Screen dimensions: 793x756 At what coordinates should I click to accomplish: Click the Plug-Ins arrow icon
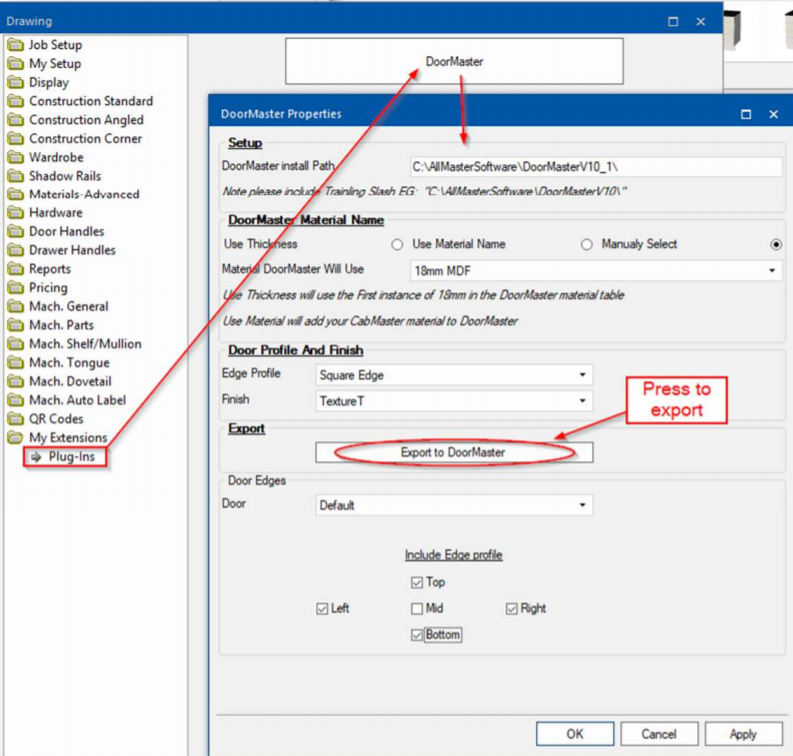pyautogui.click(x=36, y=457)
